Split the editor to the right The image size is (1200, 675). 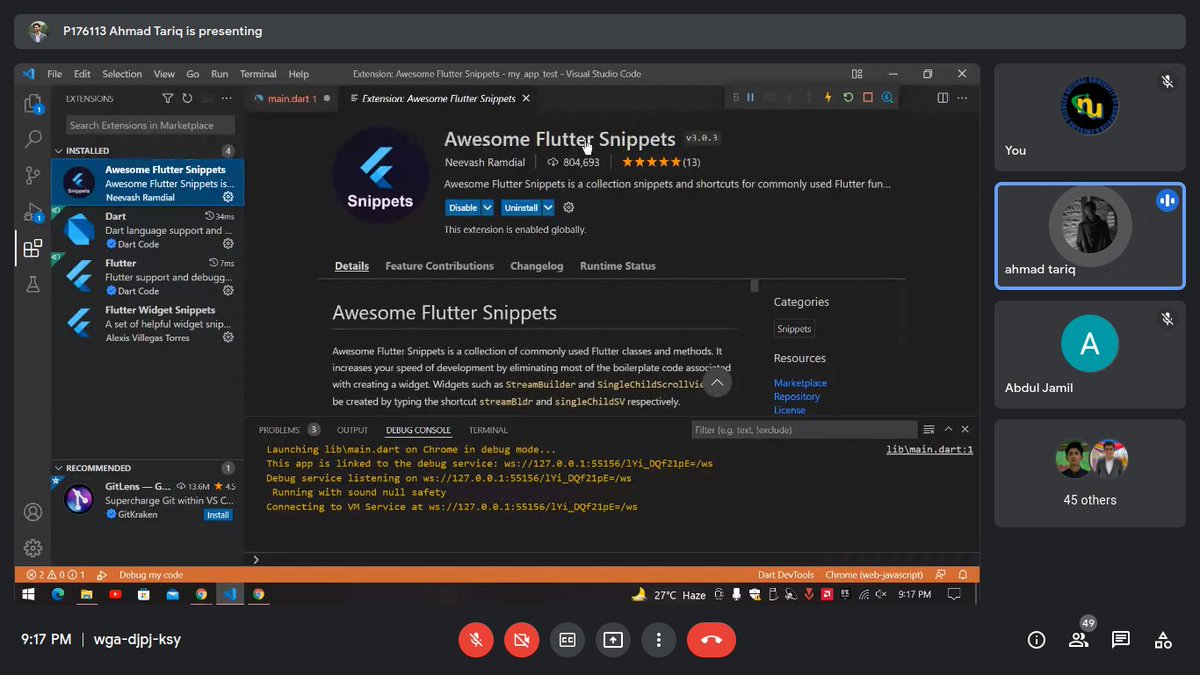(x=942, y=98)
